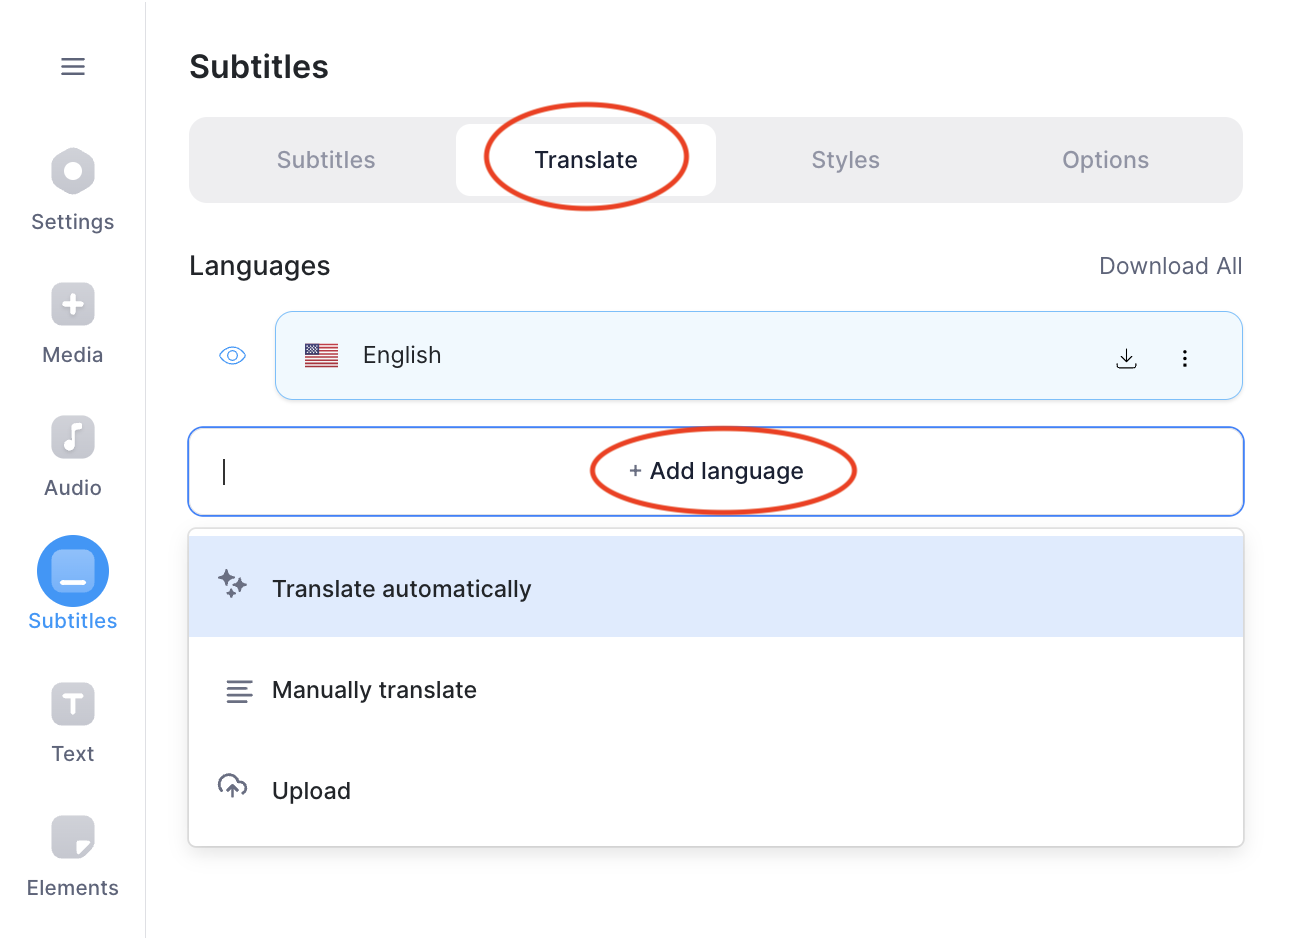The height and width of the screenshot is (938, 1294).
Task: Switch to the Styles tab
Action: coord(845,159)
